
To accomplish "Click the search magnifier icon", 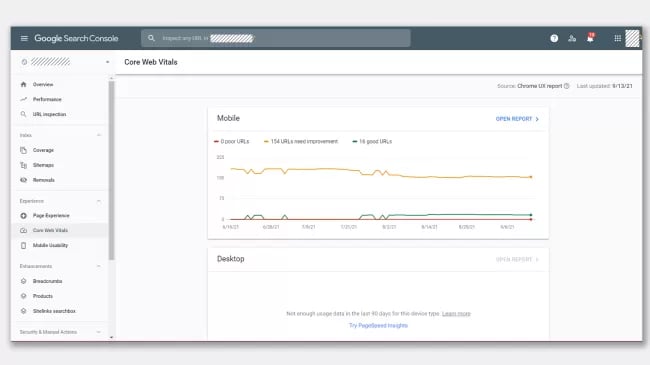I will point(151,38).
